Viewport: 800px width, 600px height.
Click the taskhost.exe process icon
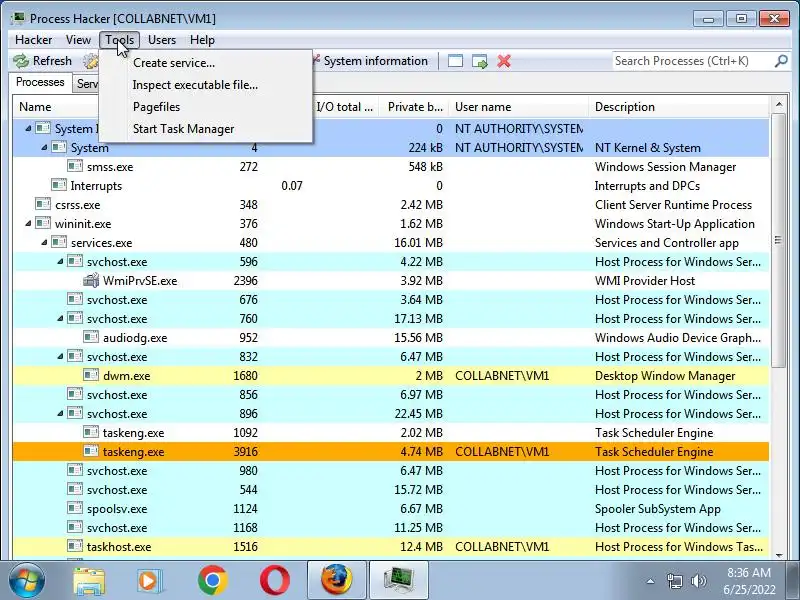75,546
